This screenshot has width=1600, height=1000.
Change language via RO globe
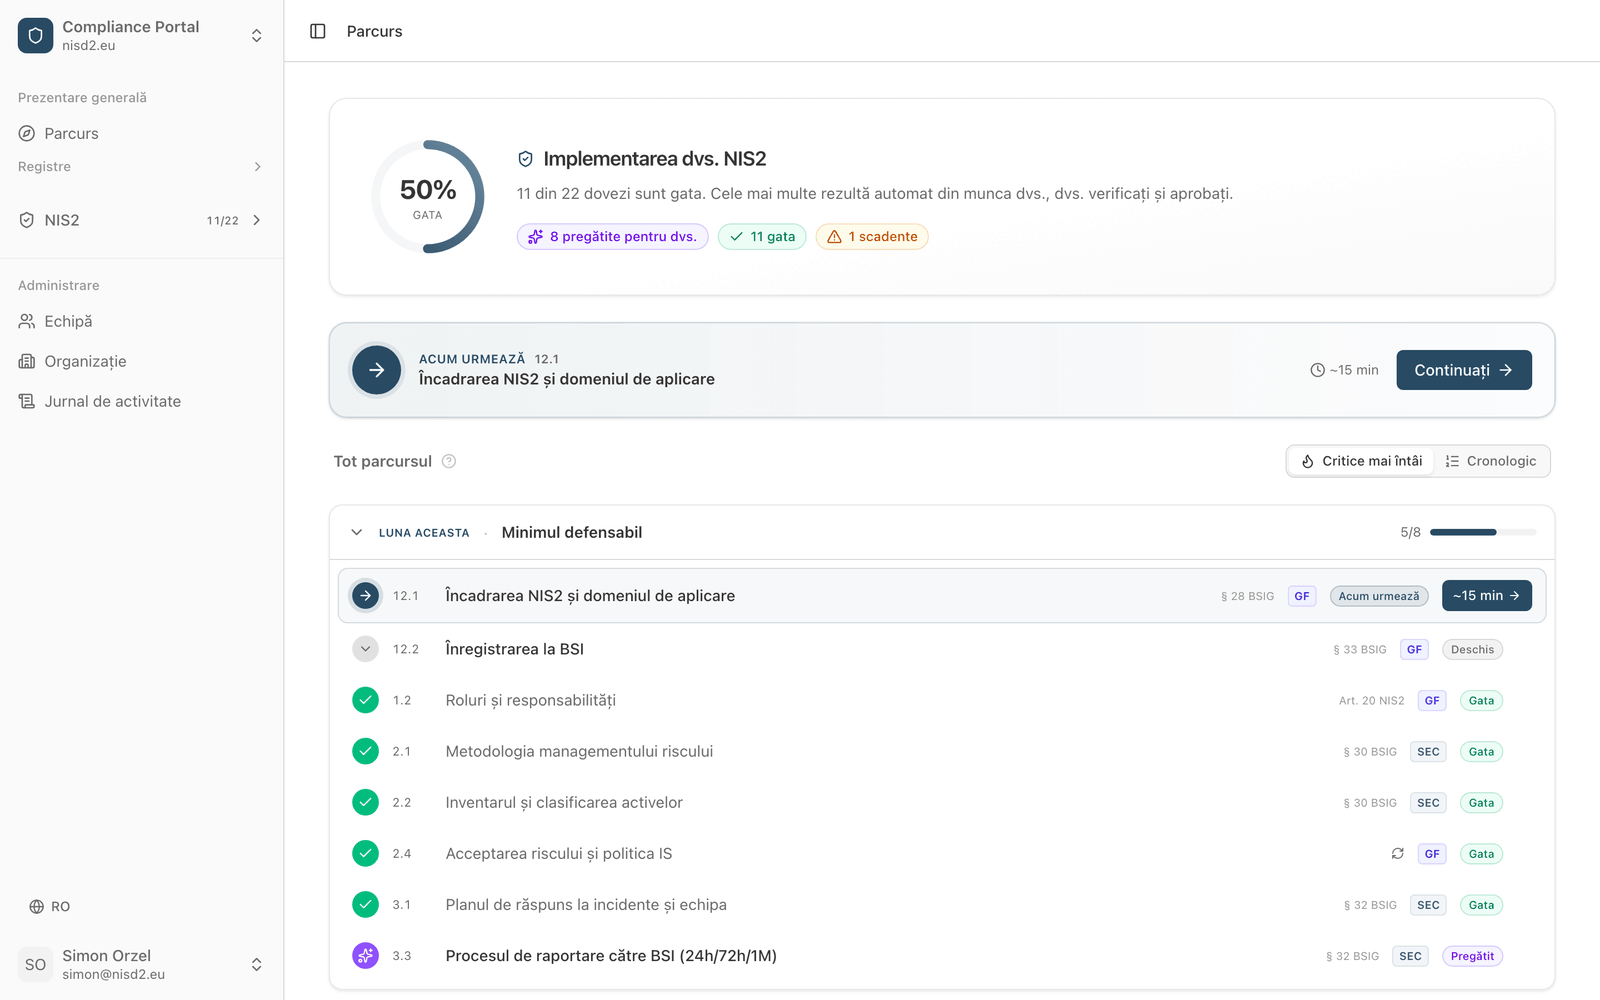tap(50, 906)
